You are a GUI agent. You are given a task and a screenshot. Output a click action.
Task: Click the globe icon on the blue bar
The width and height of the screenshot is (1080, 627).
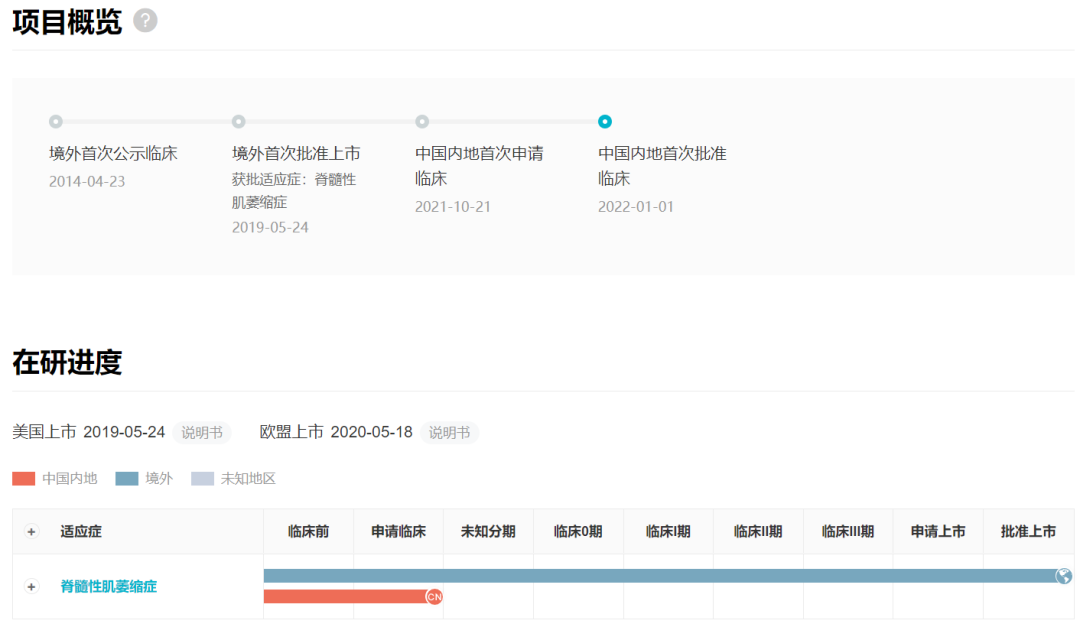coord(1063,576)
